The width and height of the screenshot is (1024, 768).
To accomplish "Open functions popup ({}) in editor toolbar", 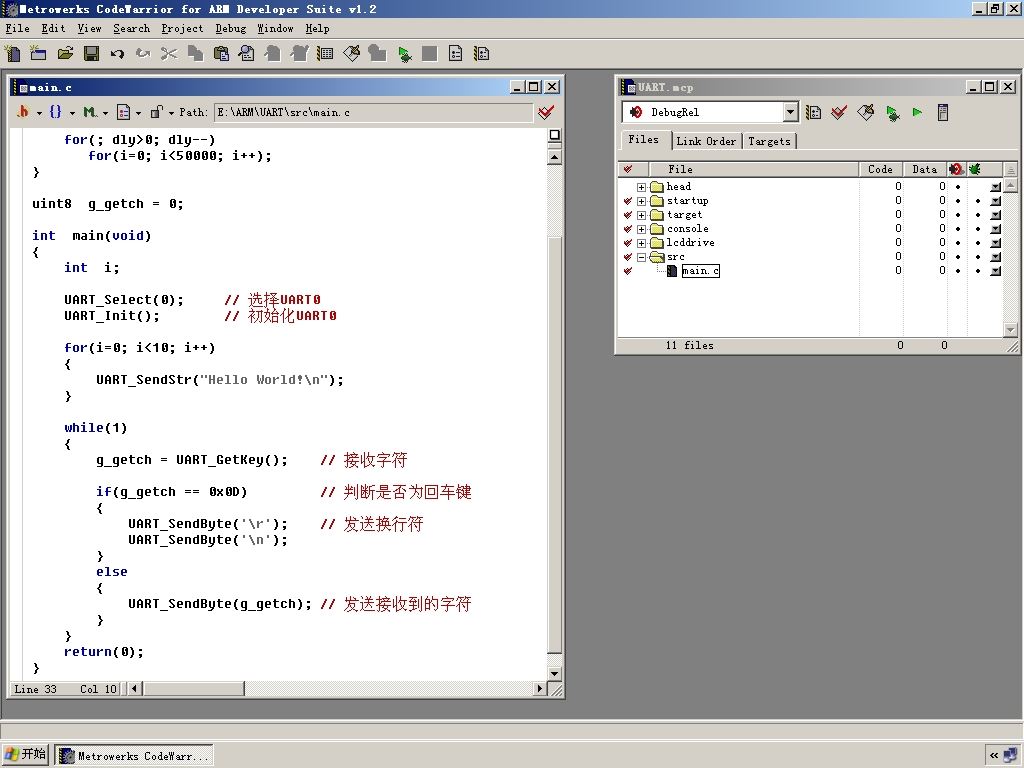I will click(x=61, y=112).
